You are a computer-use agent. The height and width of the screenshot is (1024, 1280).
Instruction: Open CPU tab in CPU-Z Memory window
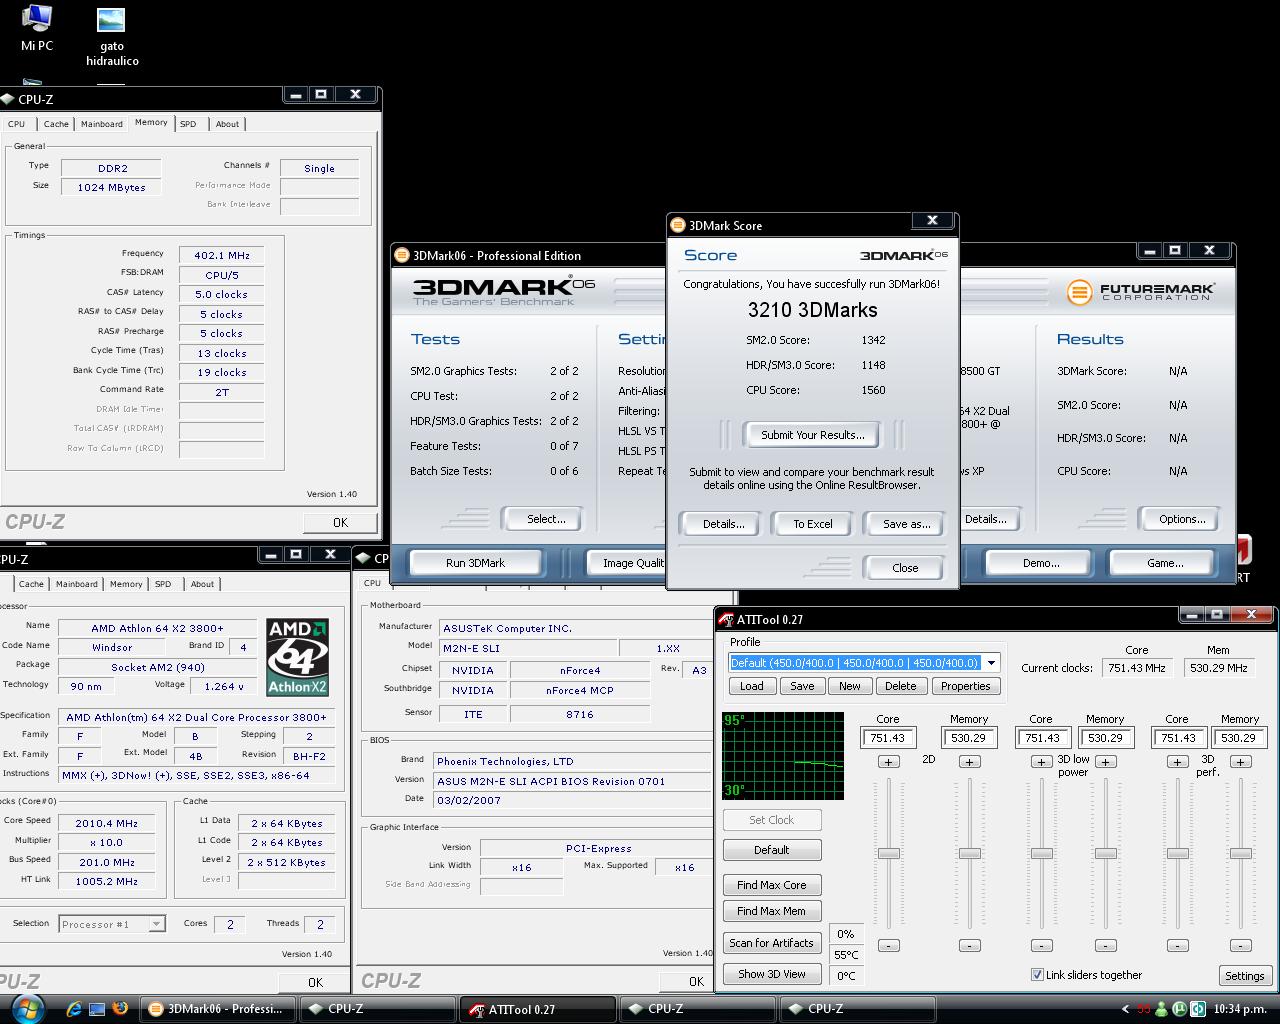tap(17, 124)
